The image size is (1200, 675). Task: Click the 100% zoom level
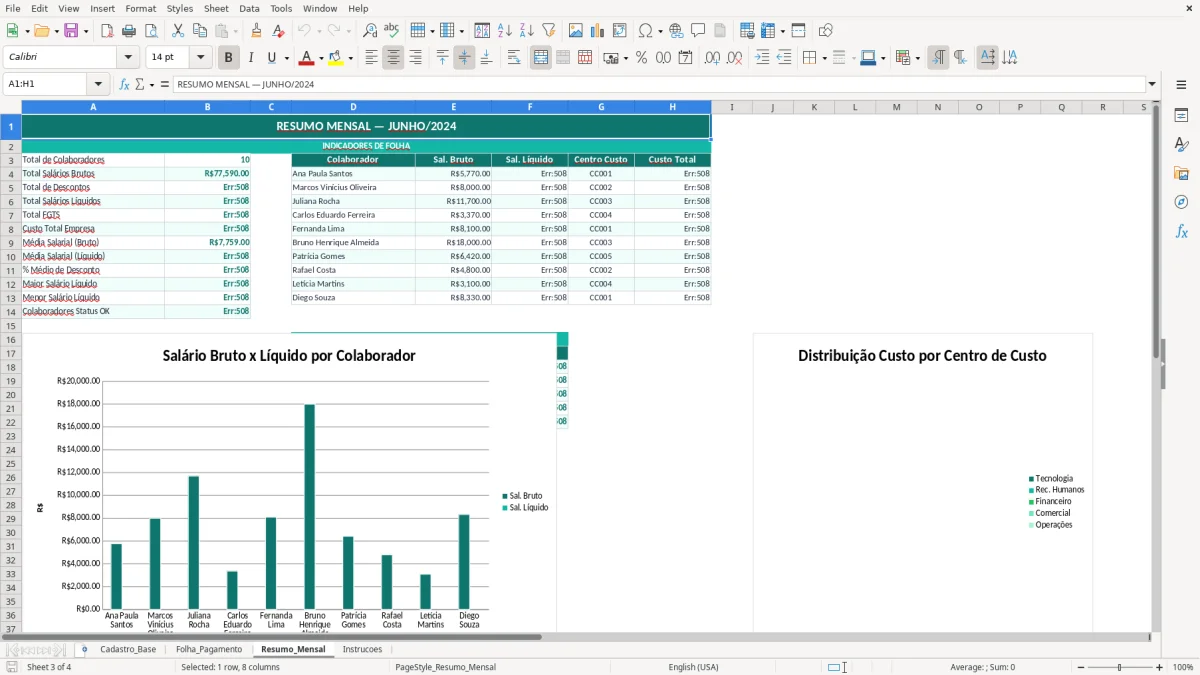pos(1182,667)
